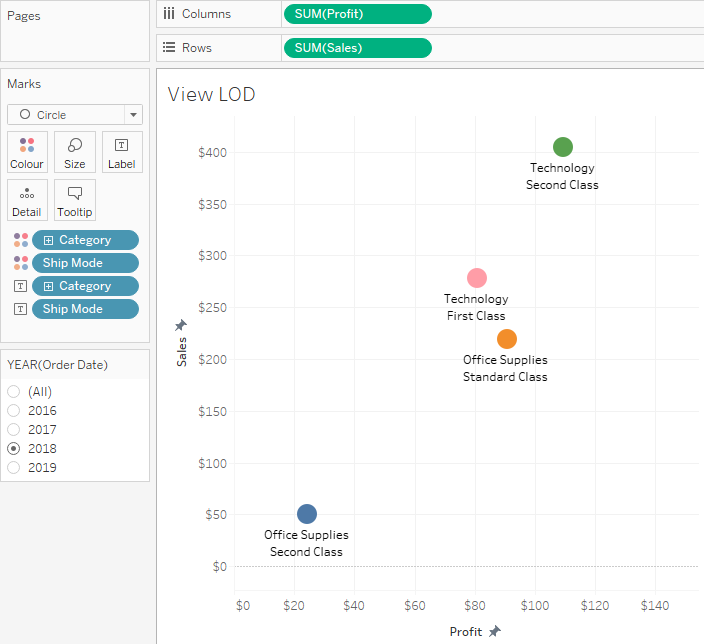This screenshot has width=704, height=644.
Task: Click the SUM(Profit) pill on Columns
Action: 357,14
